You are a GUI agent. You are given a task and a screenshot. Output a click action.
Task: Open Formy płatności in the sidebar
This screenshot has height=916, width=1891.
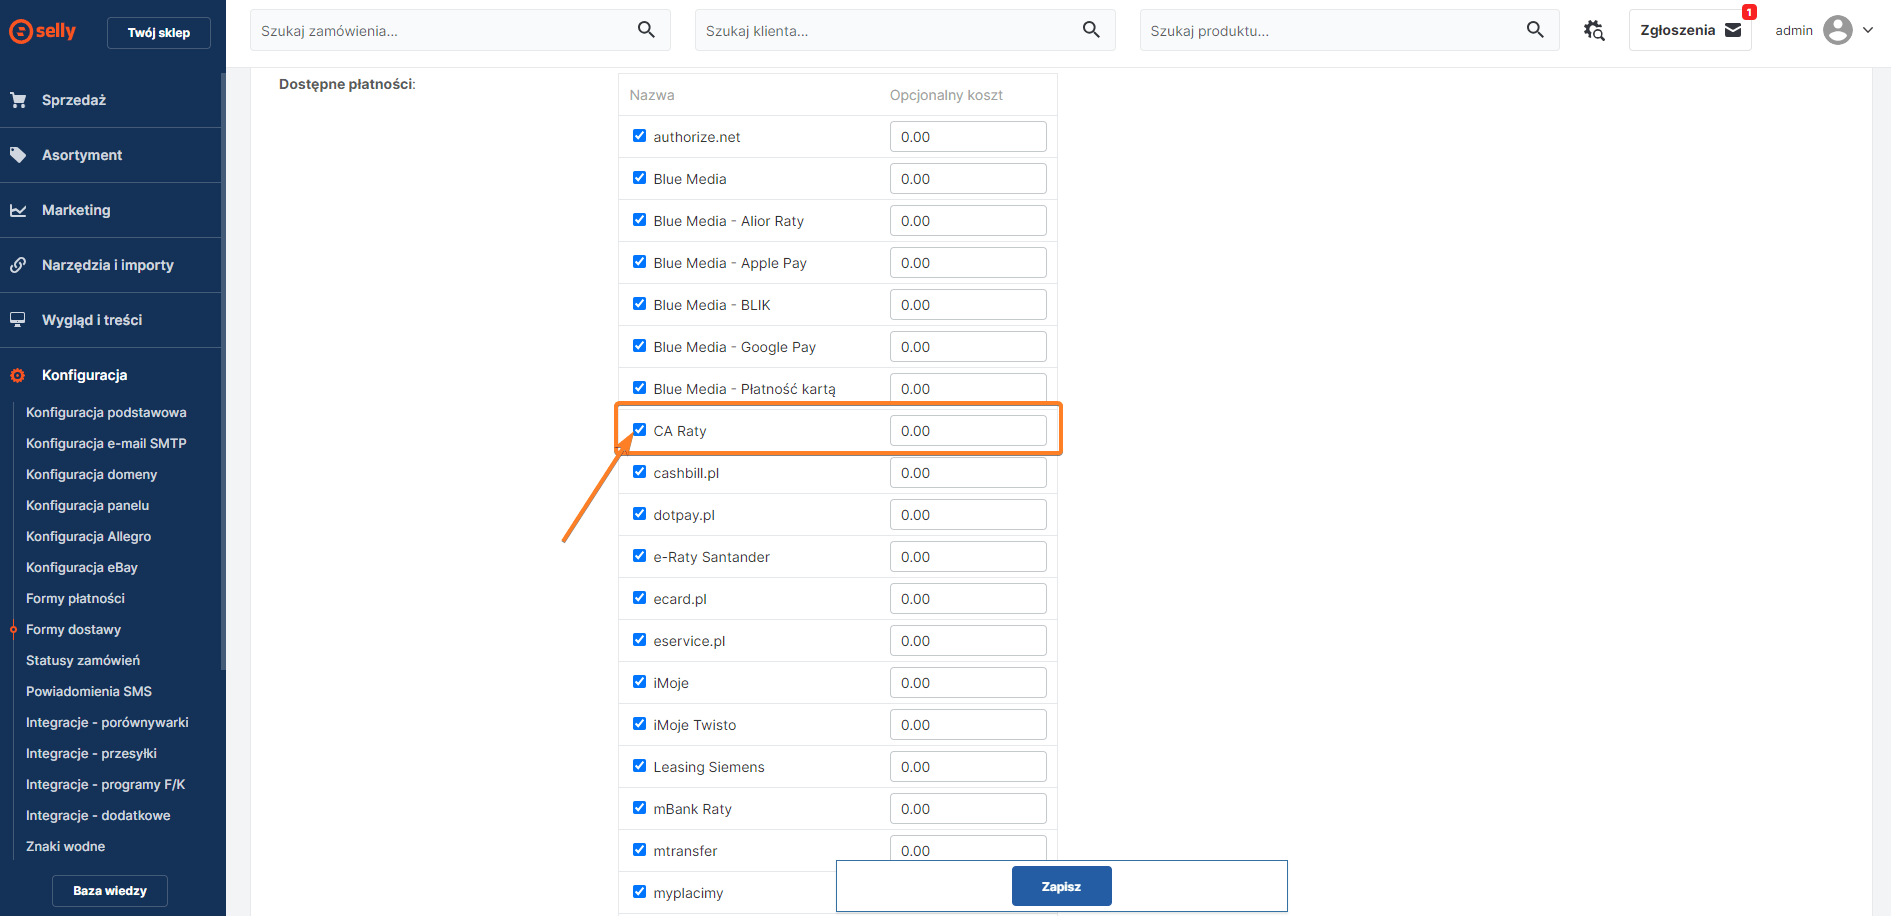click(x=75, y=598)
